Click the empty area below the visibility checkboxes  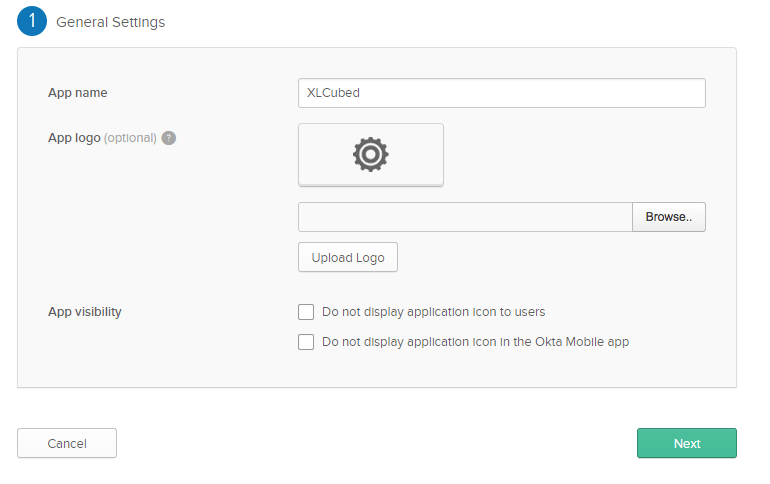[500, 370]
